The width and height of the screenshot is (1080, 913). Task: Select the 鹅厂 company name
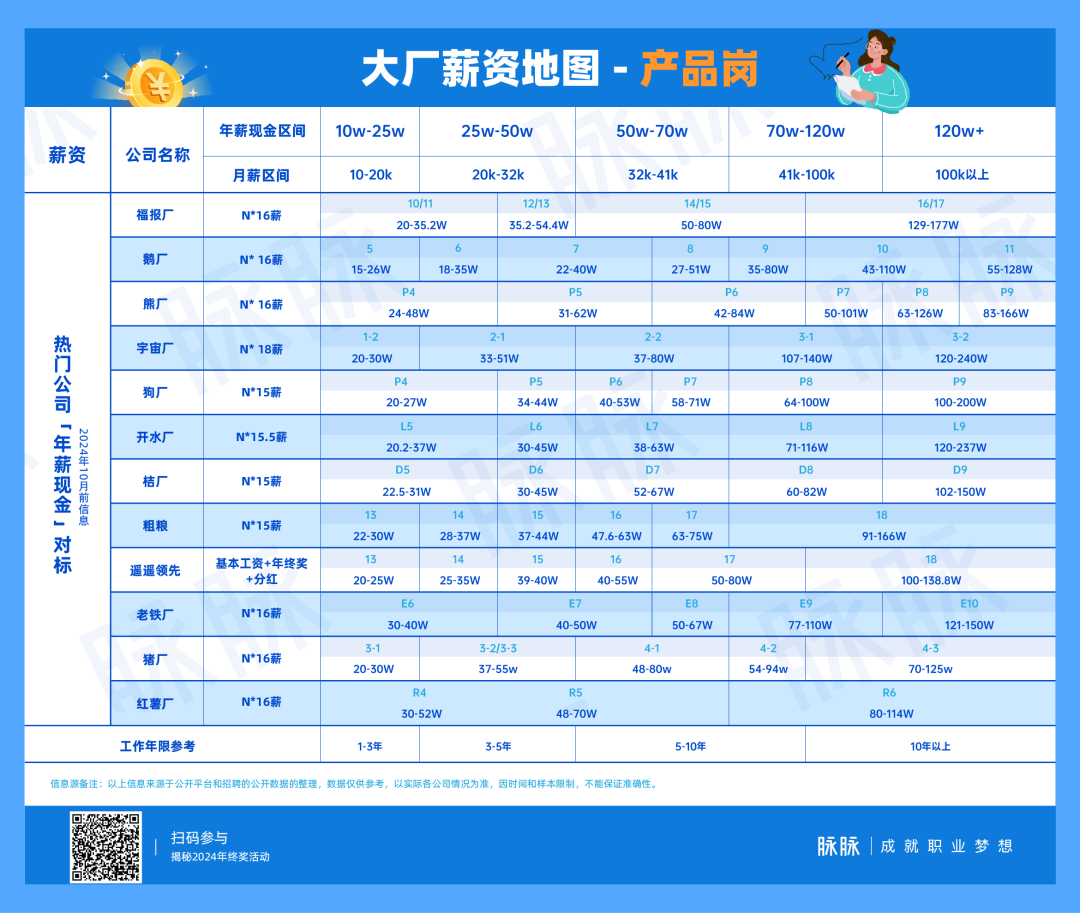point(154,260)
